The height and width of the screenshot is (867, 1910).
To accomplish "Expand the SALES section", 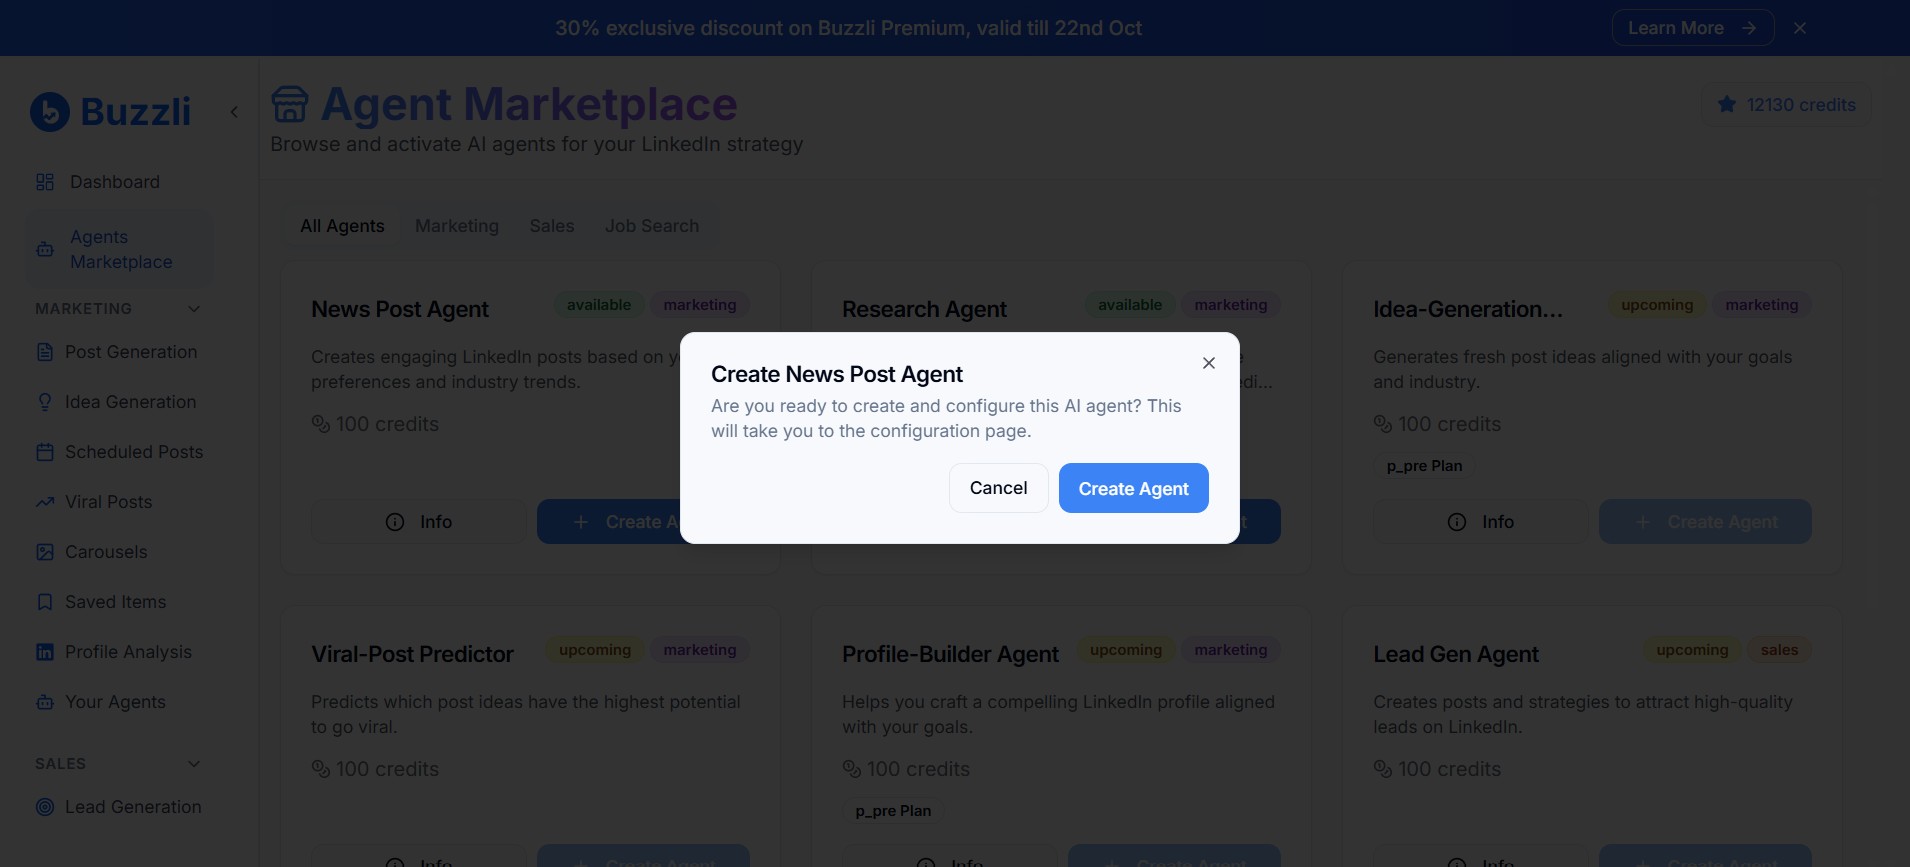I will click(x=194, y=763).
